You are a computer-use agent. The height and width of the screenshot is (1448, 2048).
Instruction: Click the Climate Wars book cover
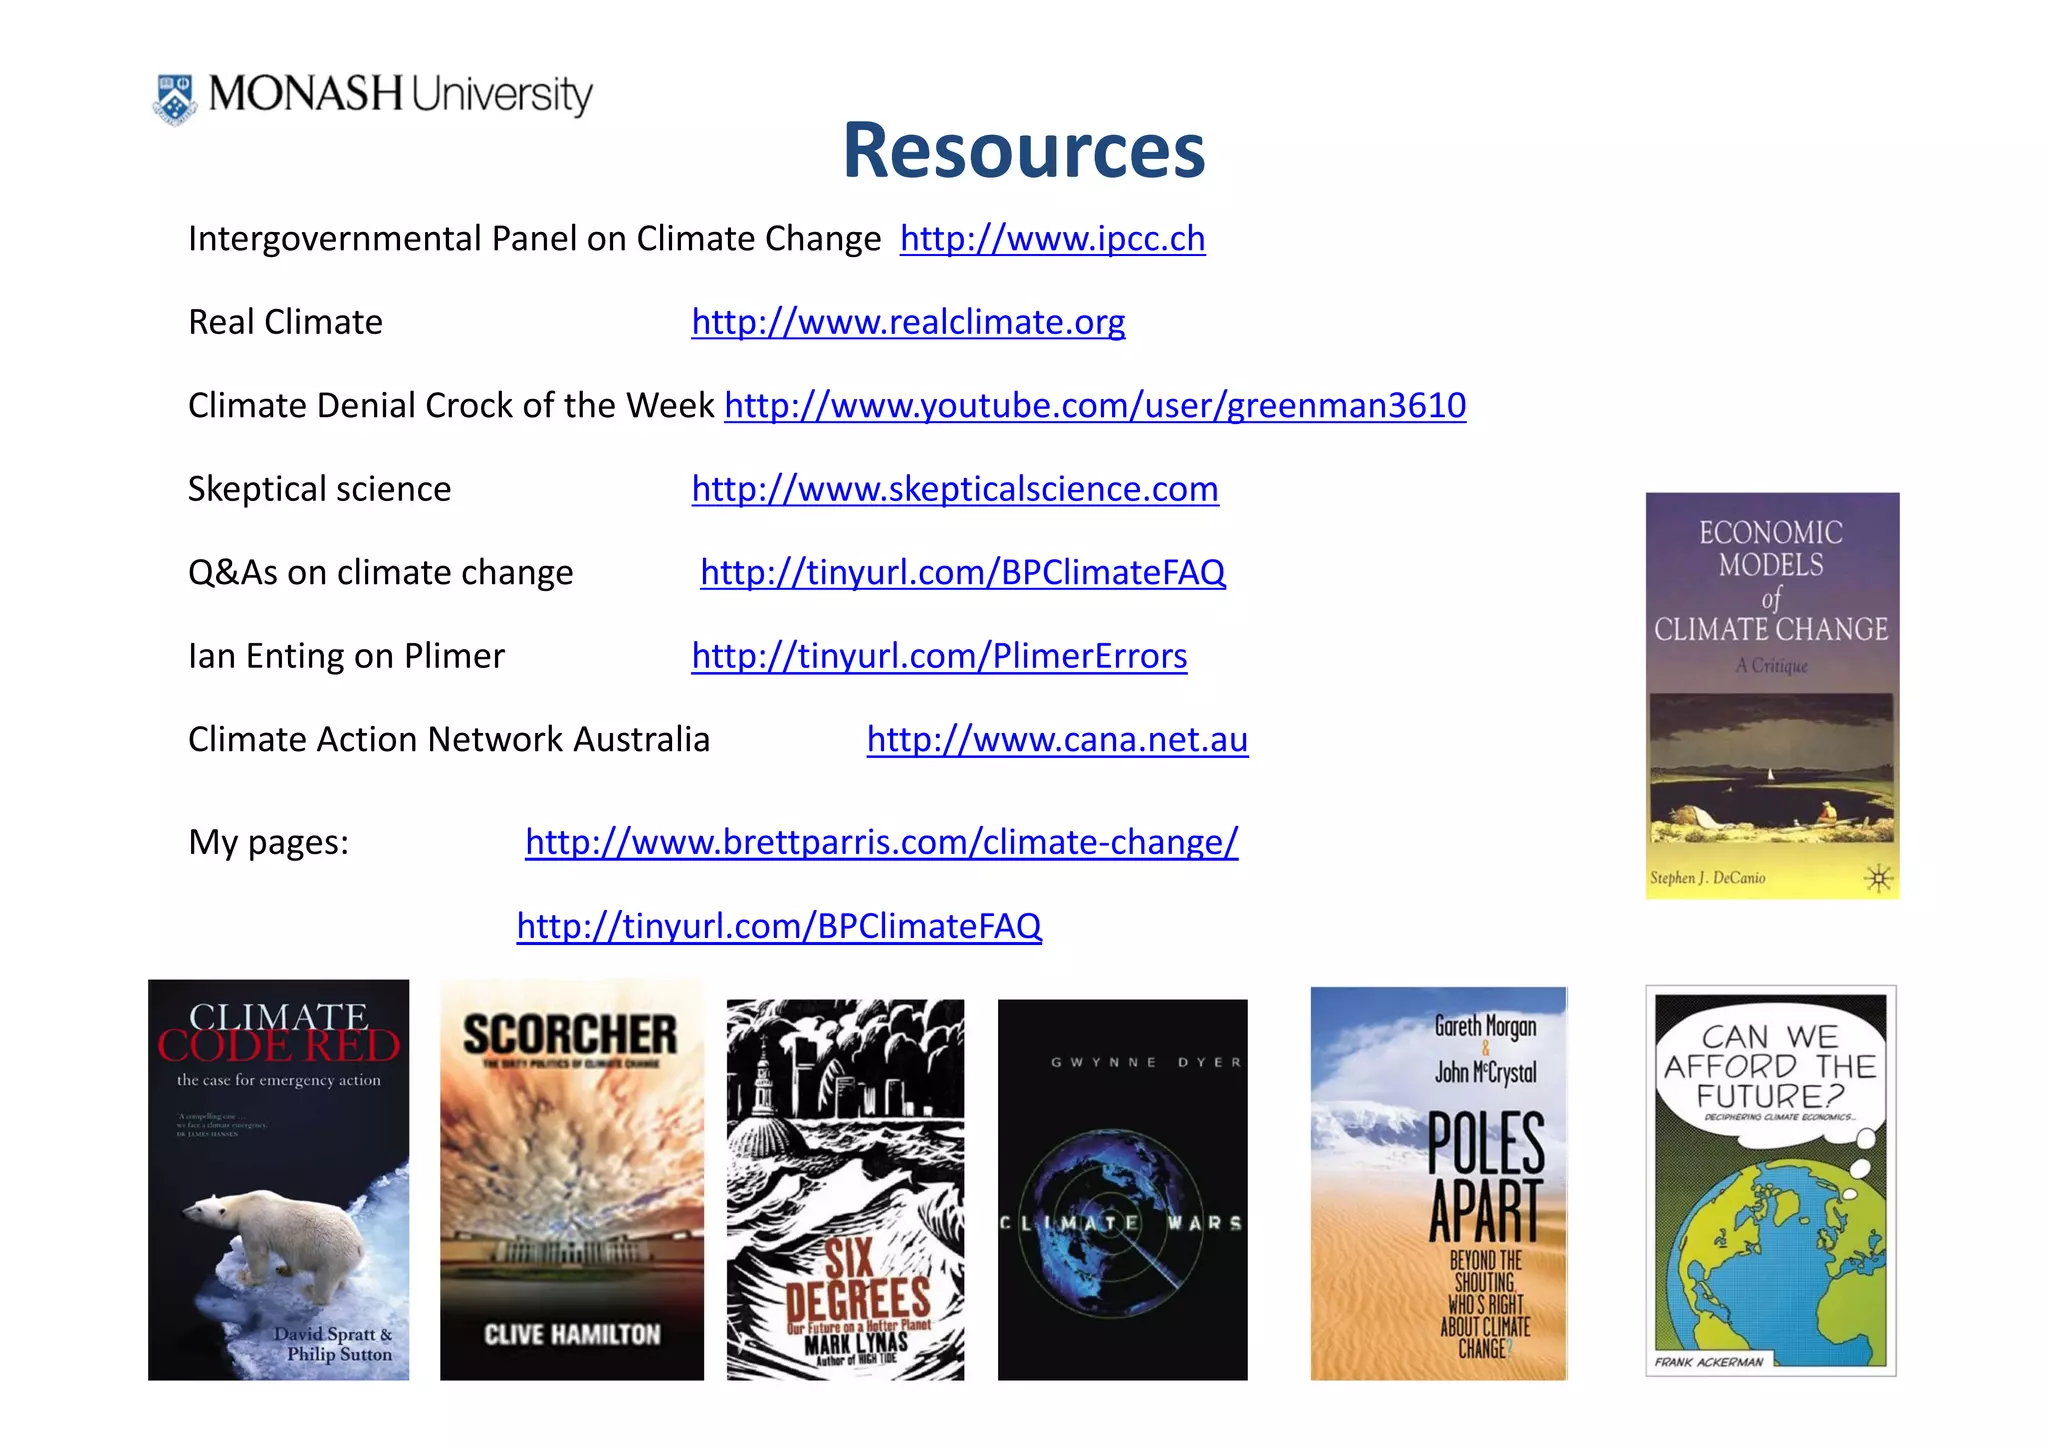coord(1122,1188)
